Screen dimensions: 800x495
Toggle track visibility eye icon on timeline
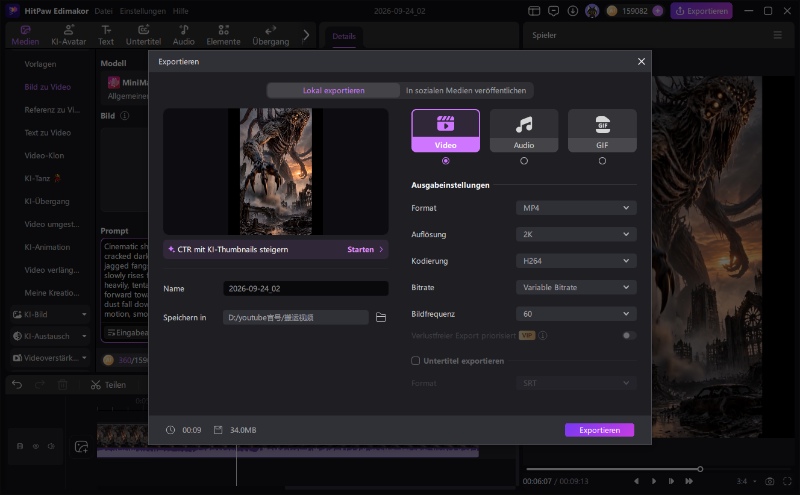(36, 446)
